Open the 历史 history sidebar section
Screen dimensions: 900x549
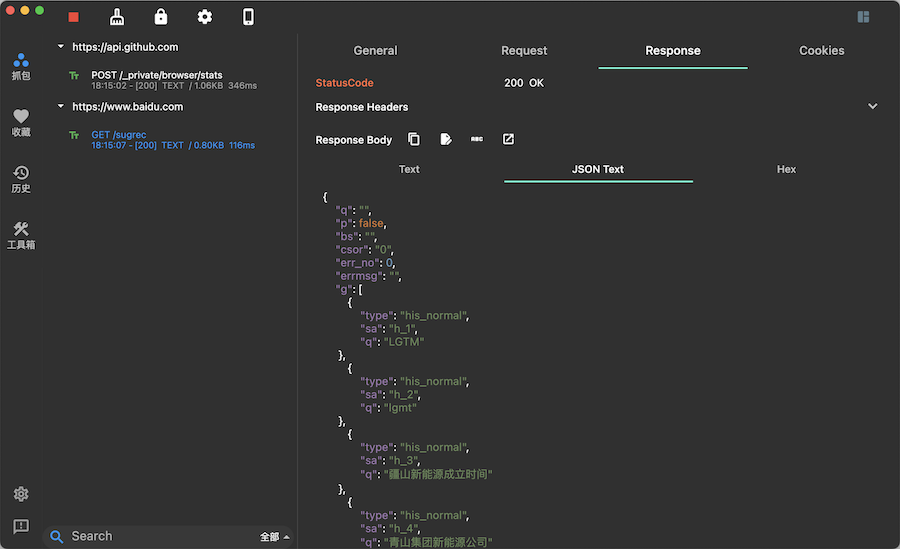click(x=21, y=179)
